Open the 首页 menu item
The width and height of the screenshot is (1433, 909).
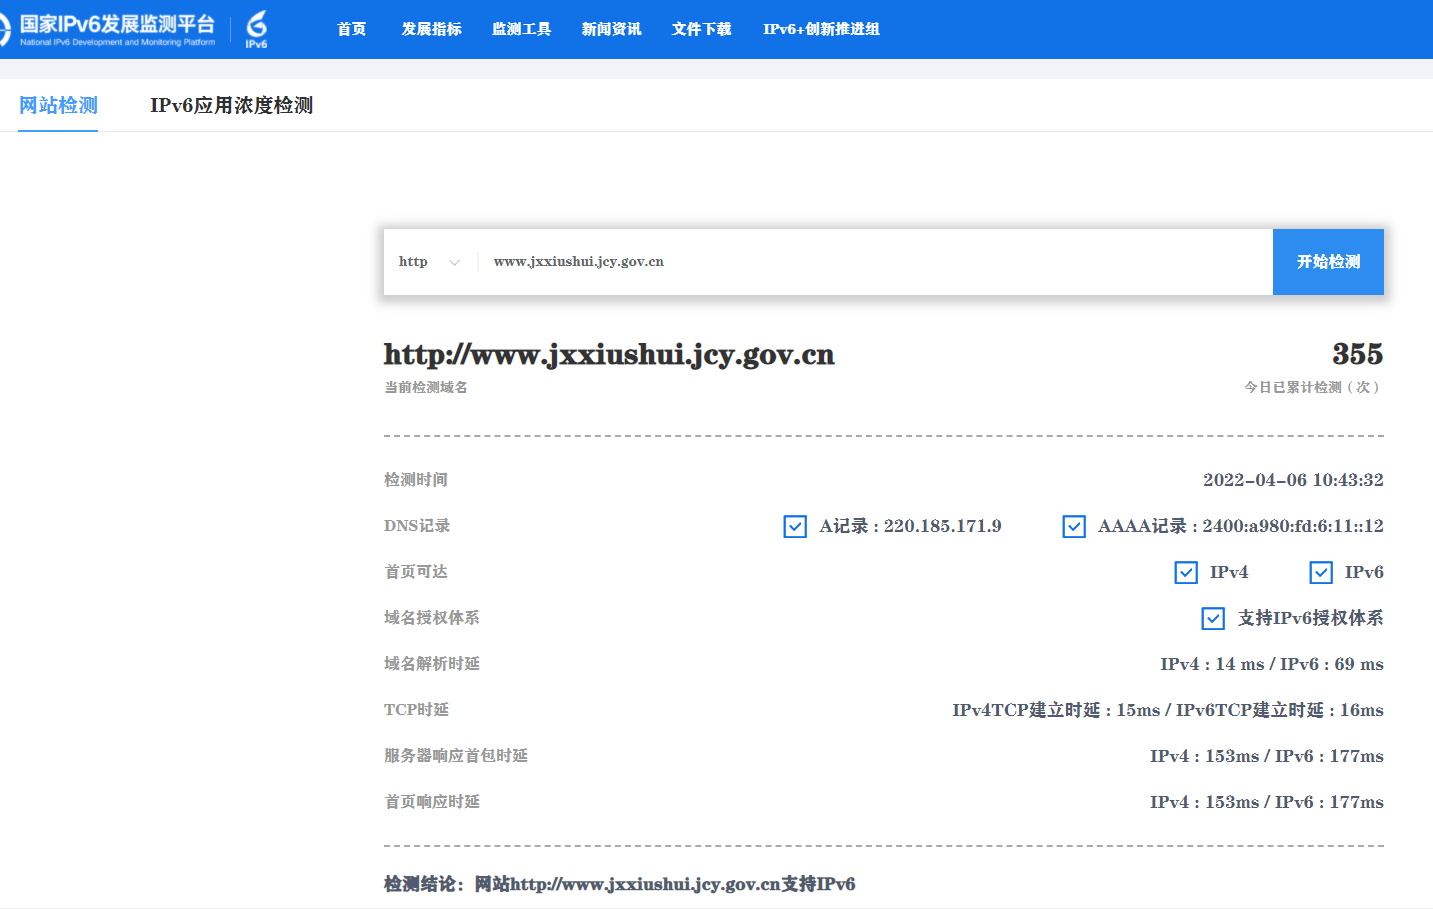(x=352, y=29)
